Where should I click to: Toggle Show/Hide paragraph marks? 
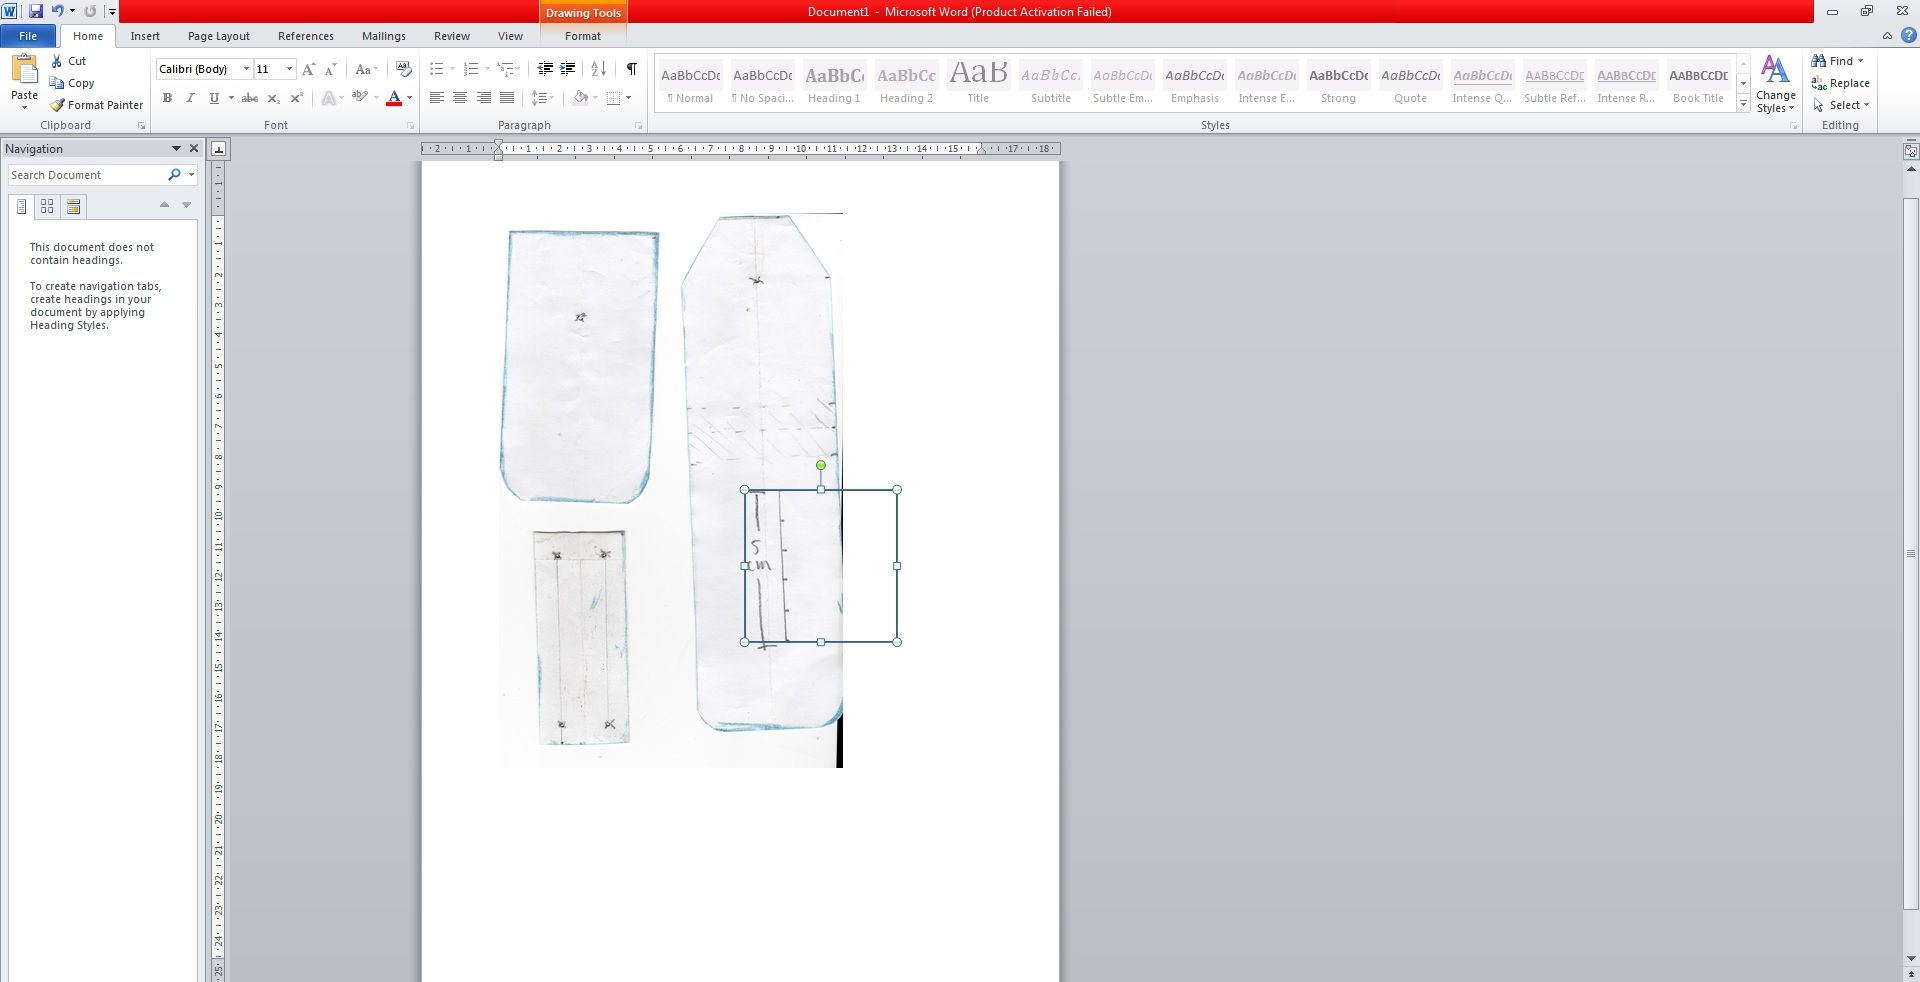[631, 69]
